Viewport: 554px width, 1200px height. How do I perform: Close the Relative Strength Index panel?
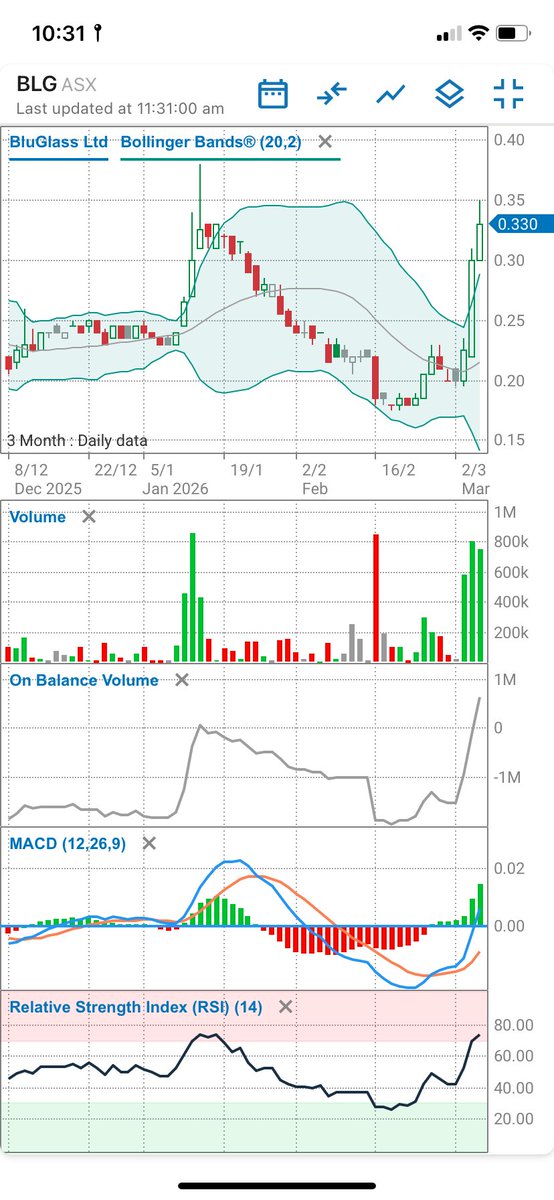(286, 1007)
